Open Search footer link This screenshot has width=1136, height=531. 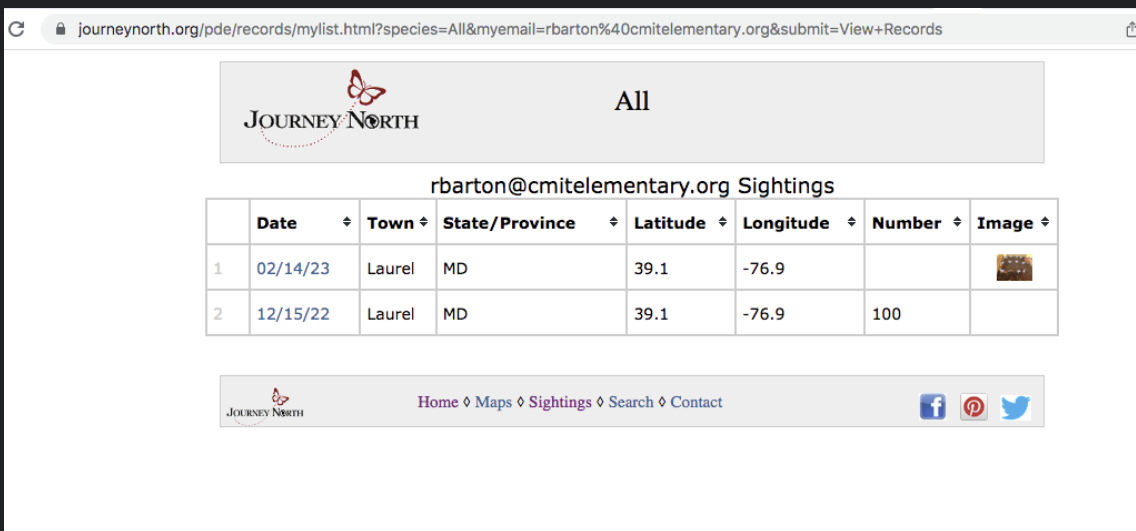(631, 402)
